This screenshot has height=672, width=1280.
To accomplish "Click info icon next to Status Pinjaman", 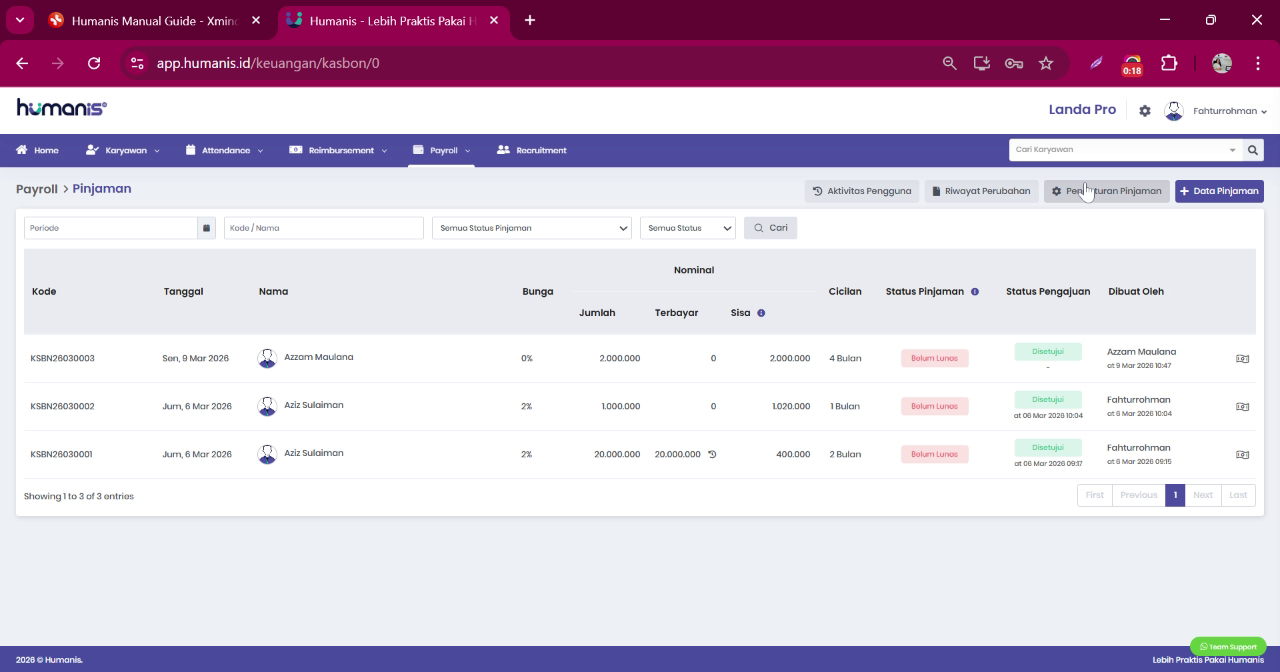I will [x=975, y=292].
